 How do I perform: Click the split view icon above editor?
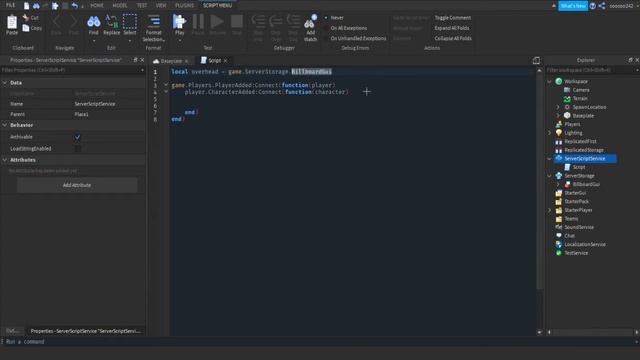[x=536, y=60]
